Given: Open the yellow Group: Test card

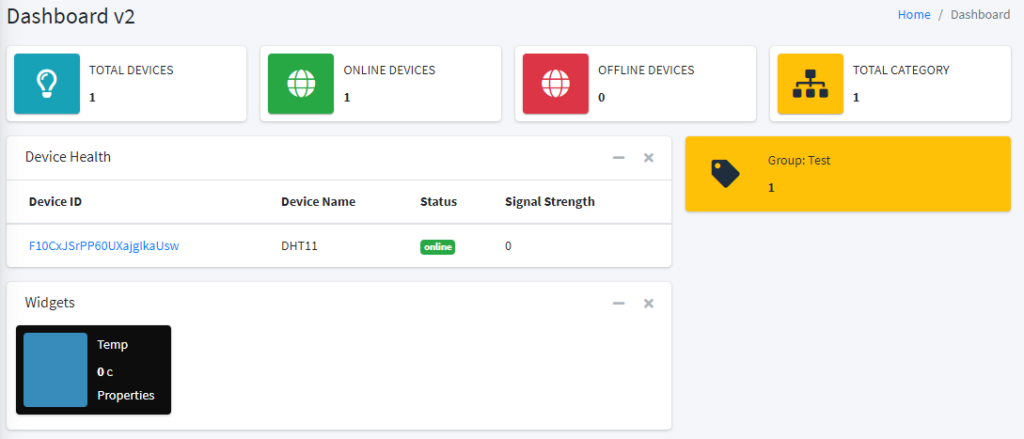Looking at the screenshot, I should pyautogui.click(x=848, y=174).
